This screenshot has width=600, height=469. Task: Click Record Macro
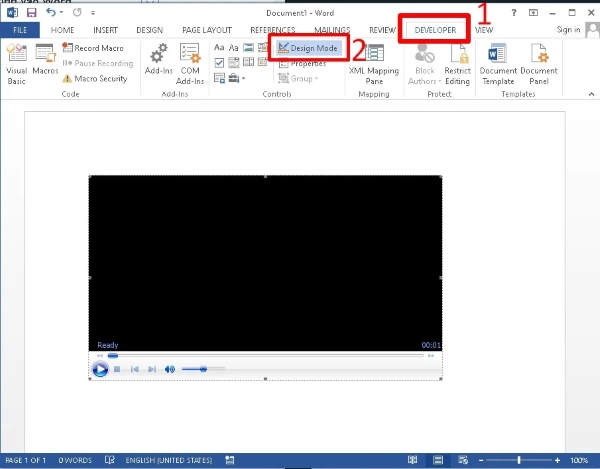95,48
